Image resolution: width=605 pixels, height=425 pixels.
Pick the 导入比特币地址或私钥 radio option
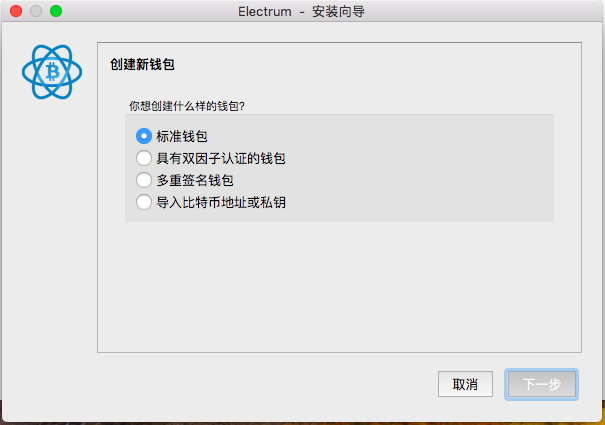(x=144, y=202)
